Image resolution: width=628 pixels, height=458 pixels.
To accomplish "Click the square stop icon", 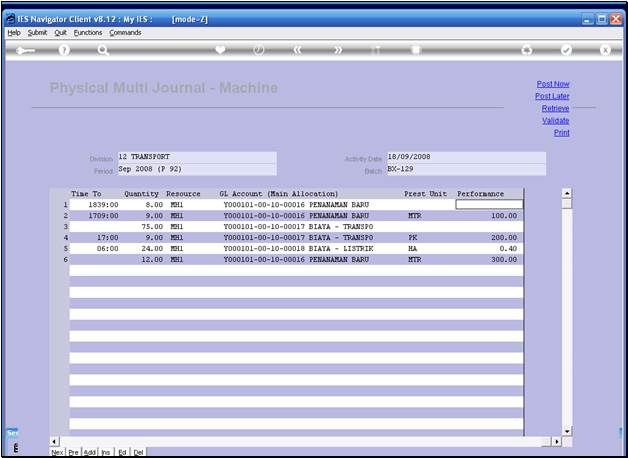I will (x=416, y=50).
